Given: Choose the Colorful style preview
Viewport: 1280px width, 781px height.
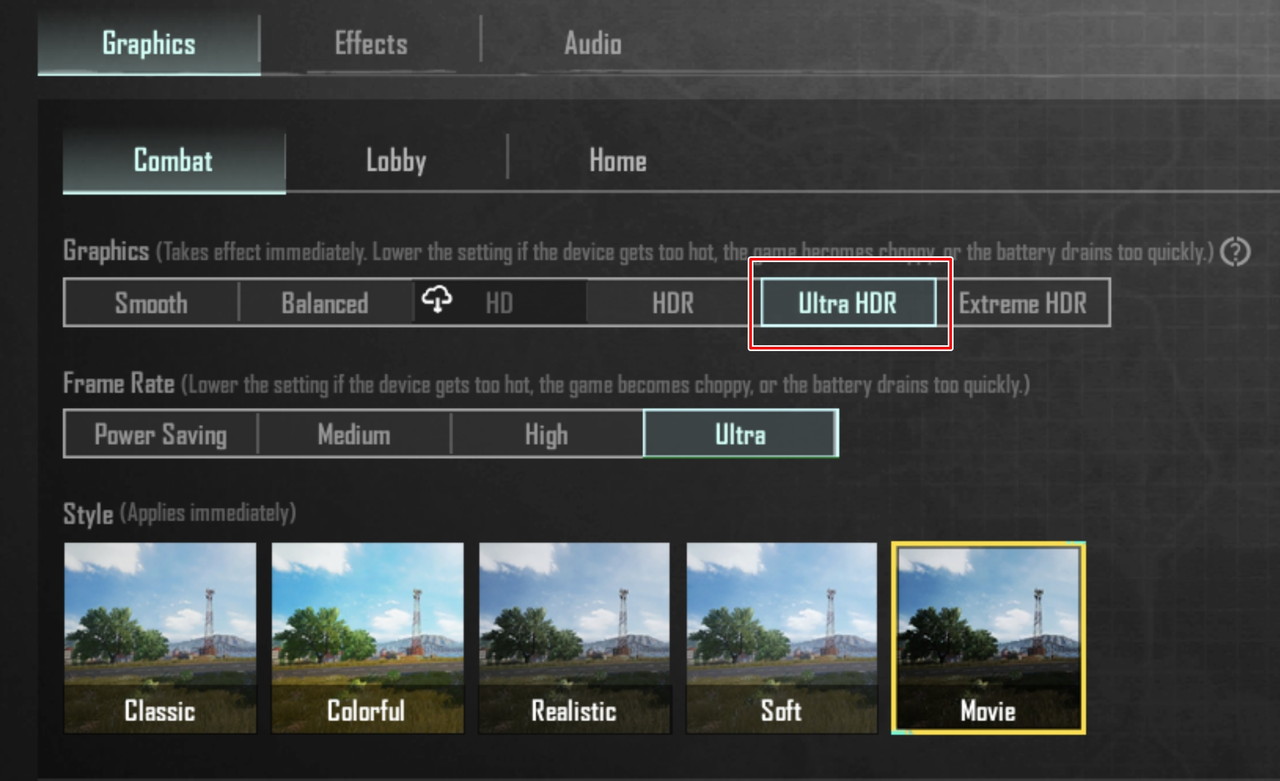Looking at the screenshot, I should pyautogui.click(x=367, y=638).
